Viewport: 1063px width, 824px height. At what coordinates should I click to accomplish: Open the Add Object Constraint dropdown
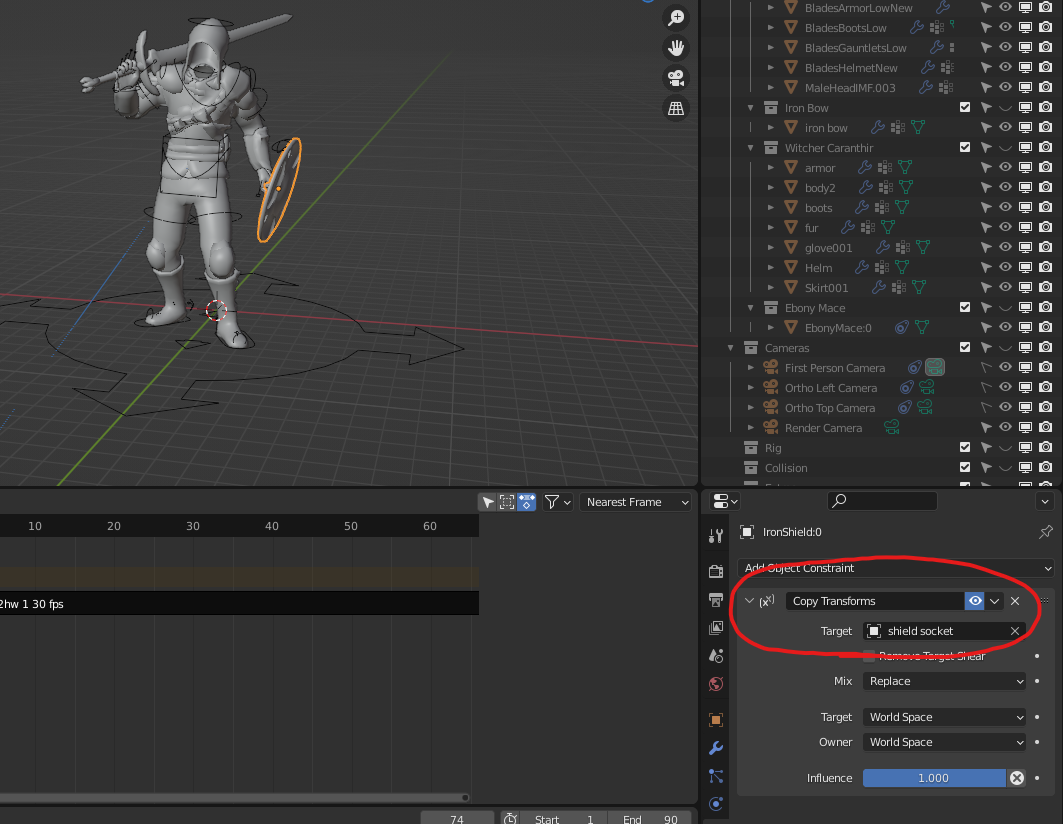896,568
